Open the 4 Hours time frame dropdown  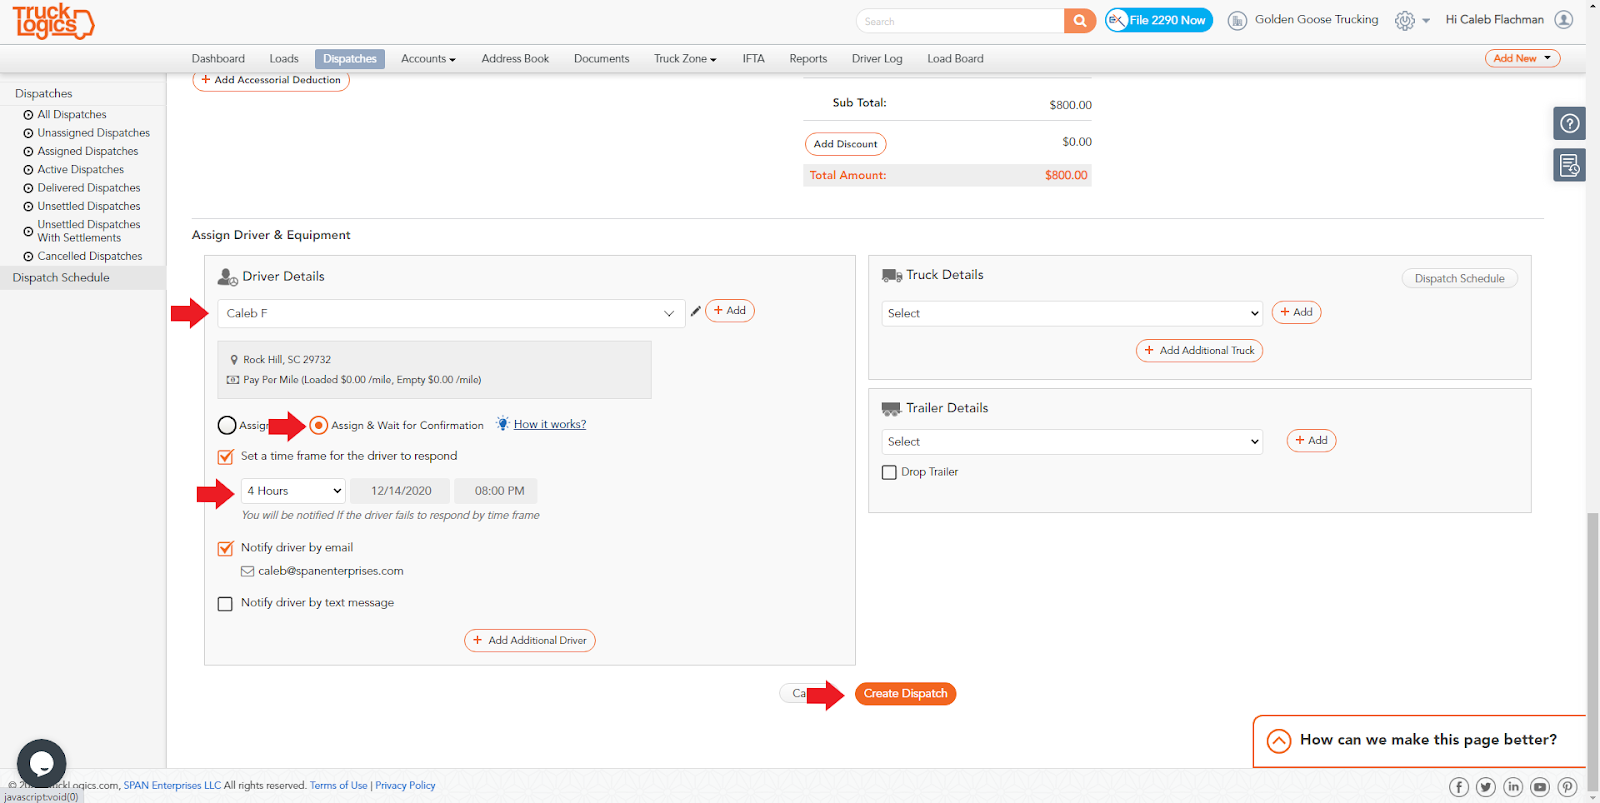pos(293,491)
